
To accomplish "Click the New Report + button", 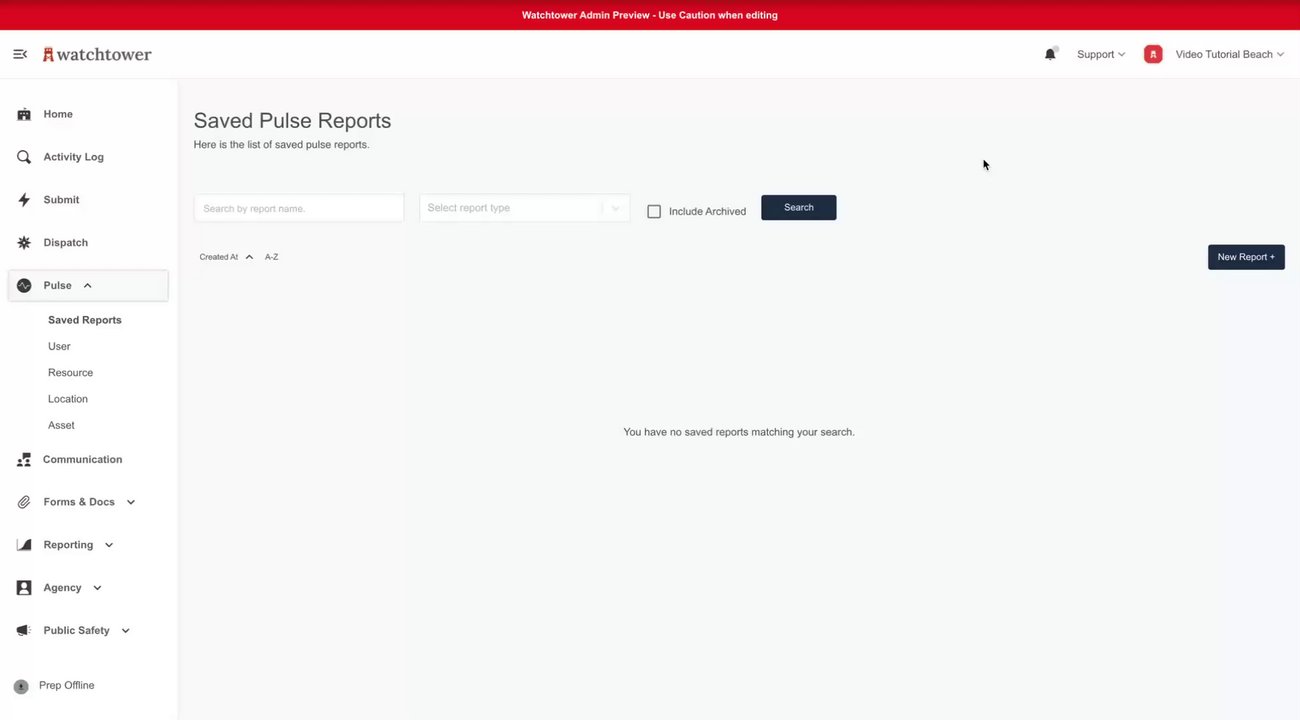I will pos(1246,257).
